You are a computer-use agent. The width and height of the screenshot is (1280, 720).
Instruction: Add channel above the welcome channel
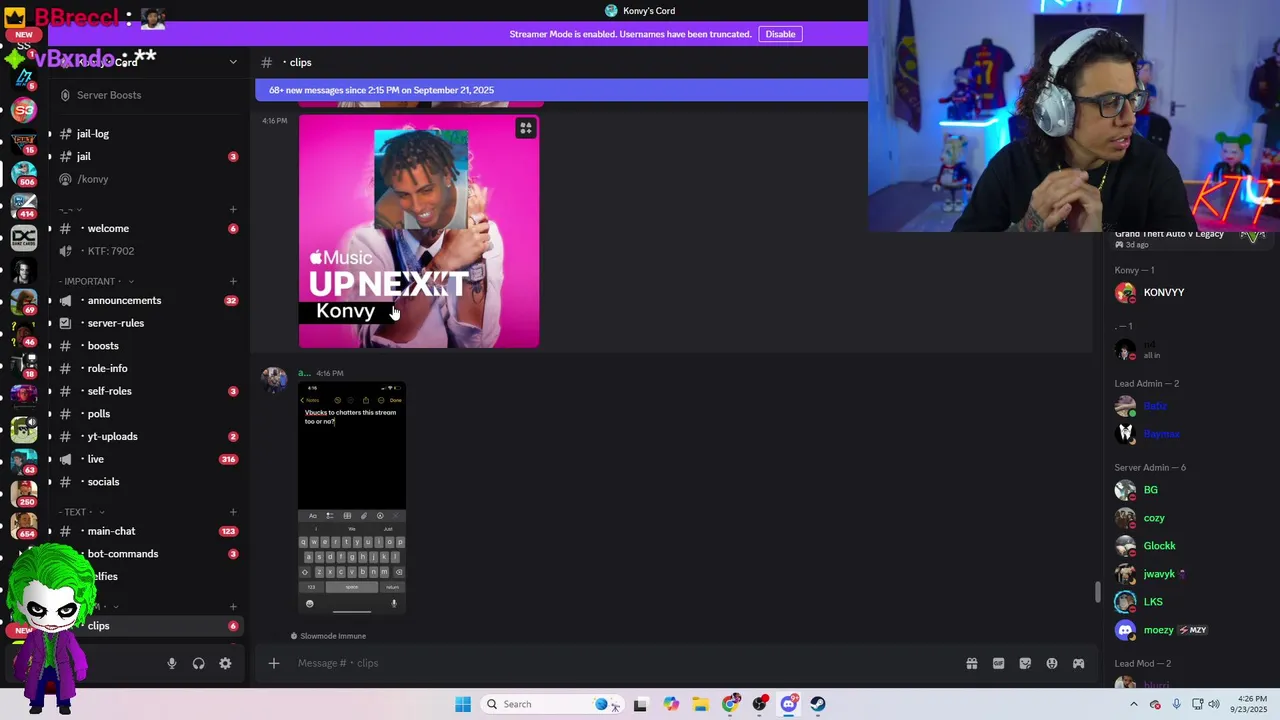click(233, 210)
